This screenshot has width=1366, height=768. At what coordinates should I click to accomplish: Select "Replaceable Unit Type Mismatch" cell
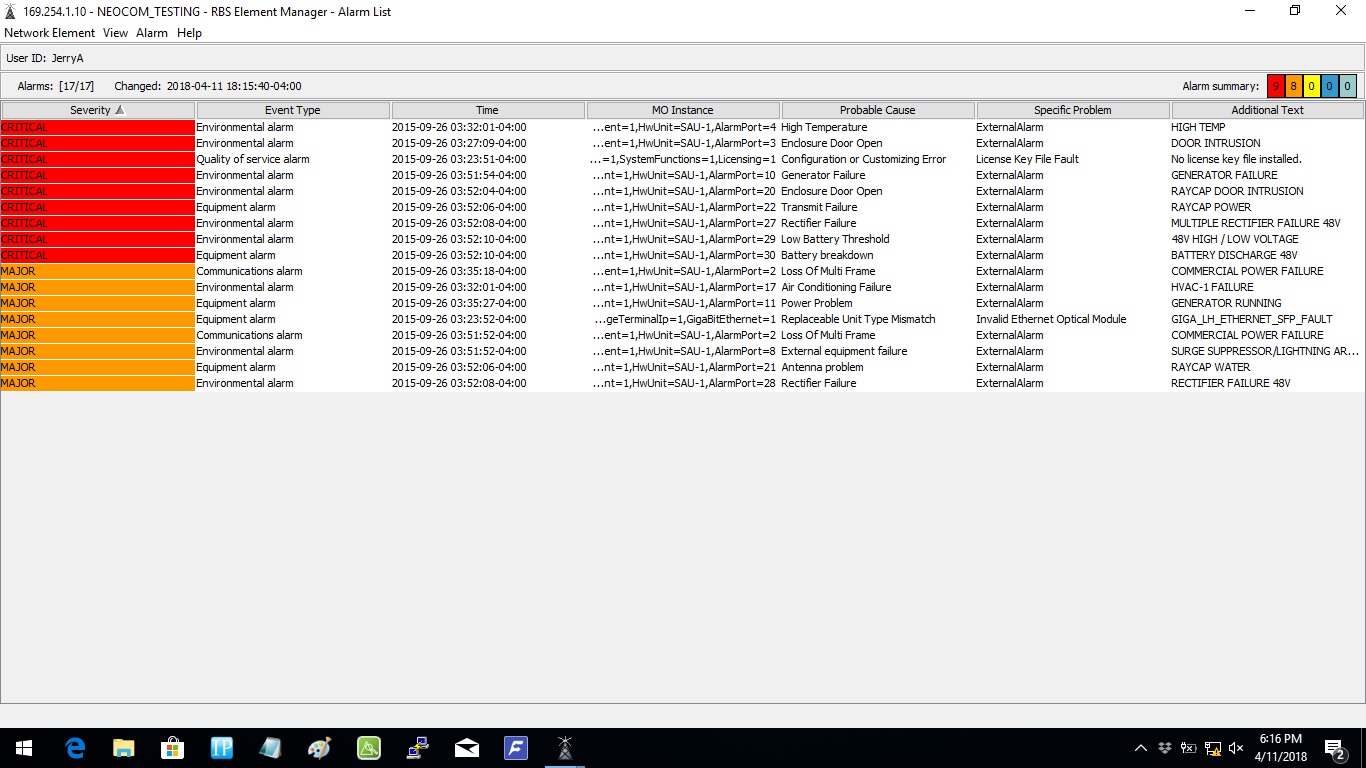(x=877, y=319)
